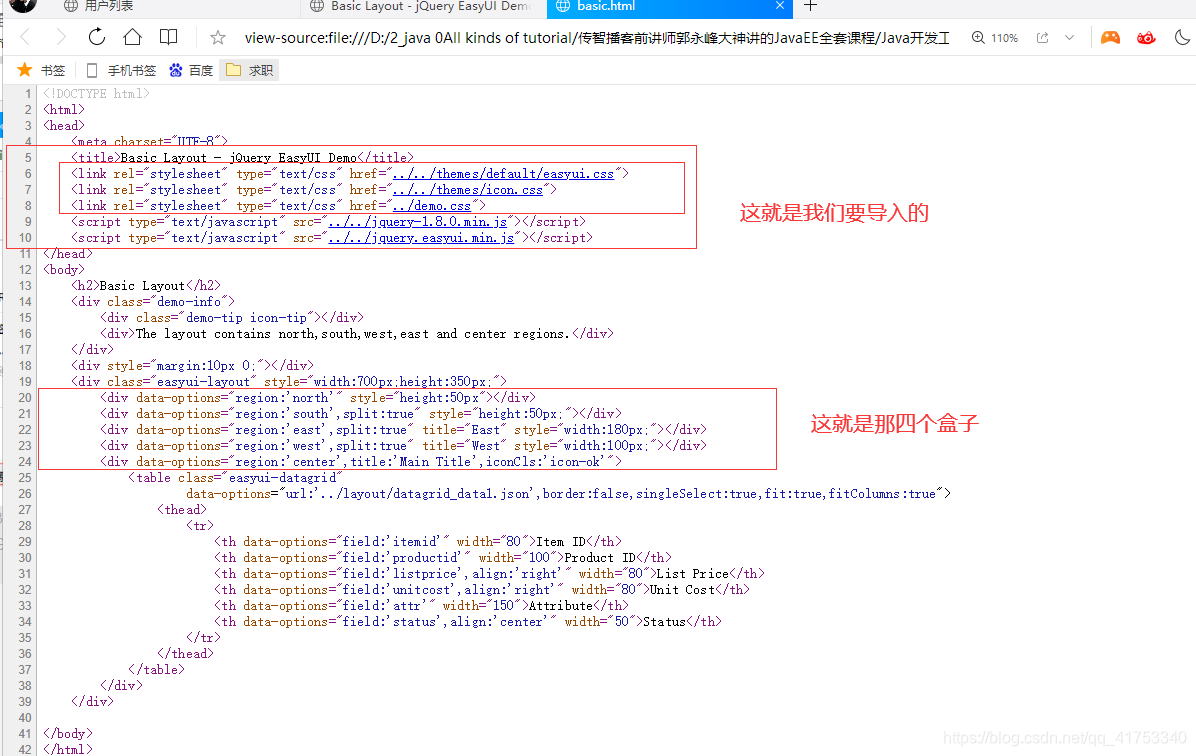This screenshot has height=756, width=1196.
Task: Click the region:'center' Main Title line
Action: click(x=361, y=462)
